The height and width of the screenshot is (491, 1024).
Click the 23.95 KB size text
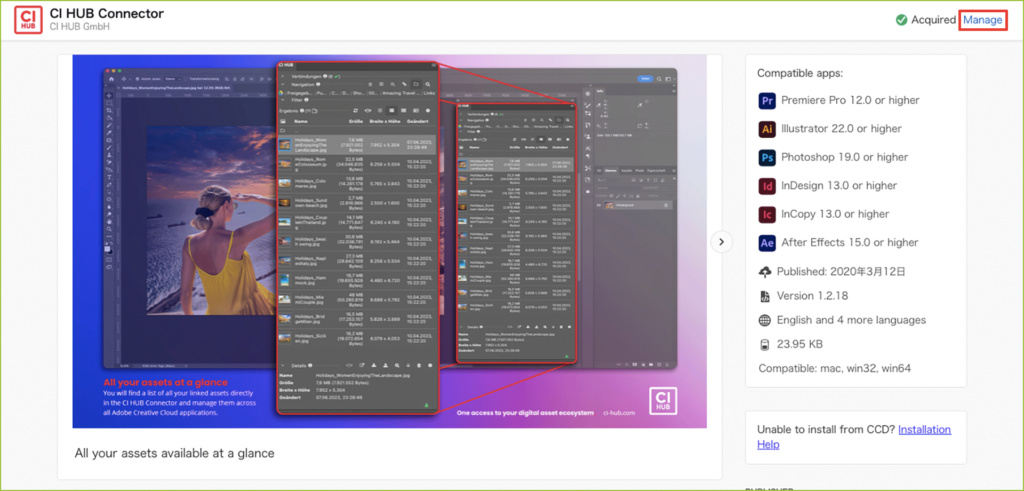[799, 344]
